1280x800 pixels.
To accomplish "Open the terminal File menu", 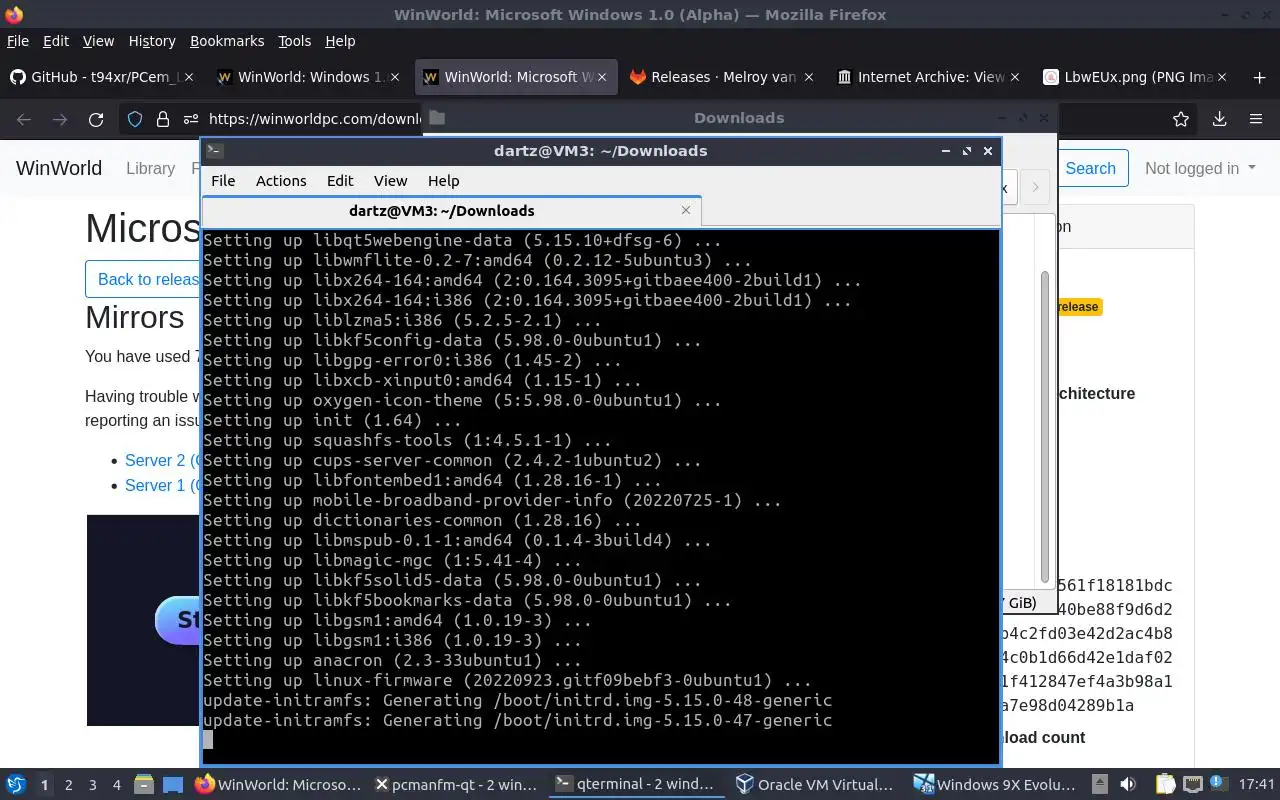I will coord(223,180).
